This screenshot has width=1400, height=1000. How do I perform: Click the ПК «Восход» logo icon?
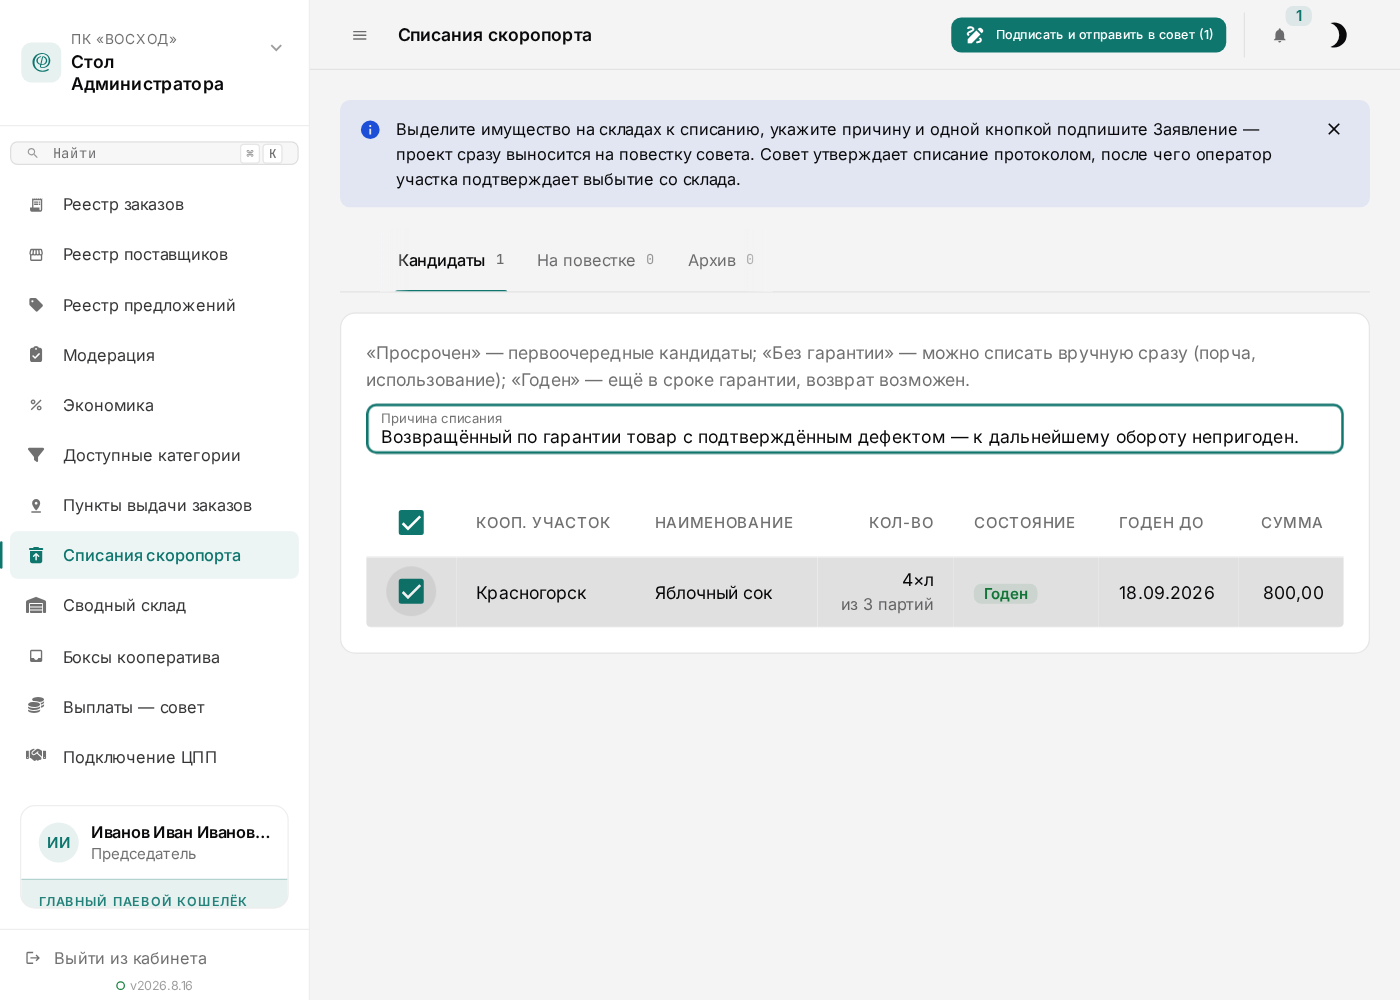pos(41,62)
